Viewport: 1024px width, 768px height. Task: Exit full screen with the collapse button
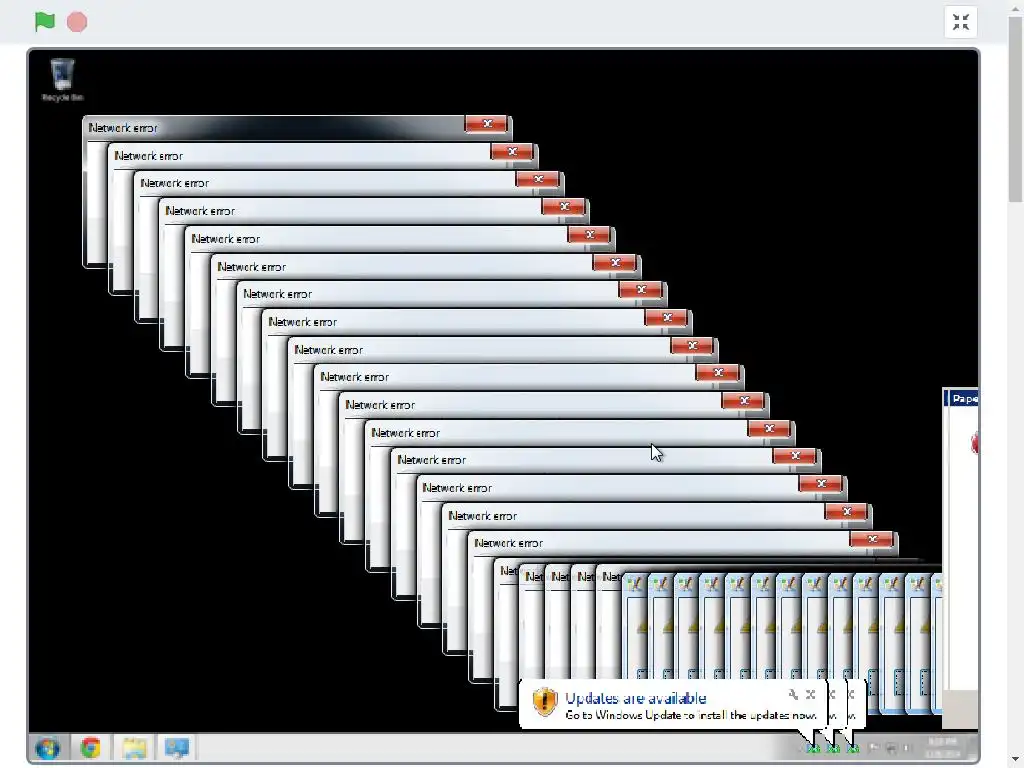(961, 22)
